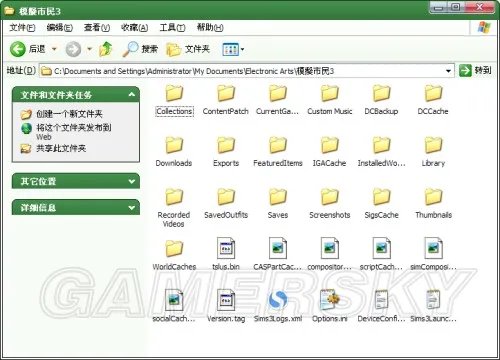Image resolution: width=500 pixels, height=360 pixels.
Task: Select the DCCache folder
Action: pyautogui.click(x=433, y=100)
